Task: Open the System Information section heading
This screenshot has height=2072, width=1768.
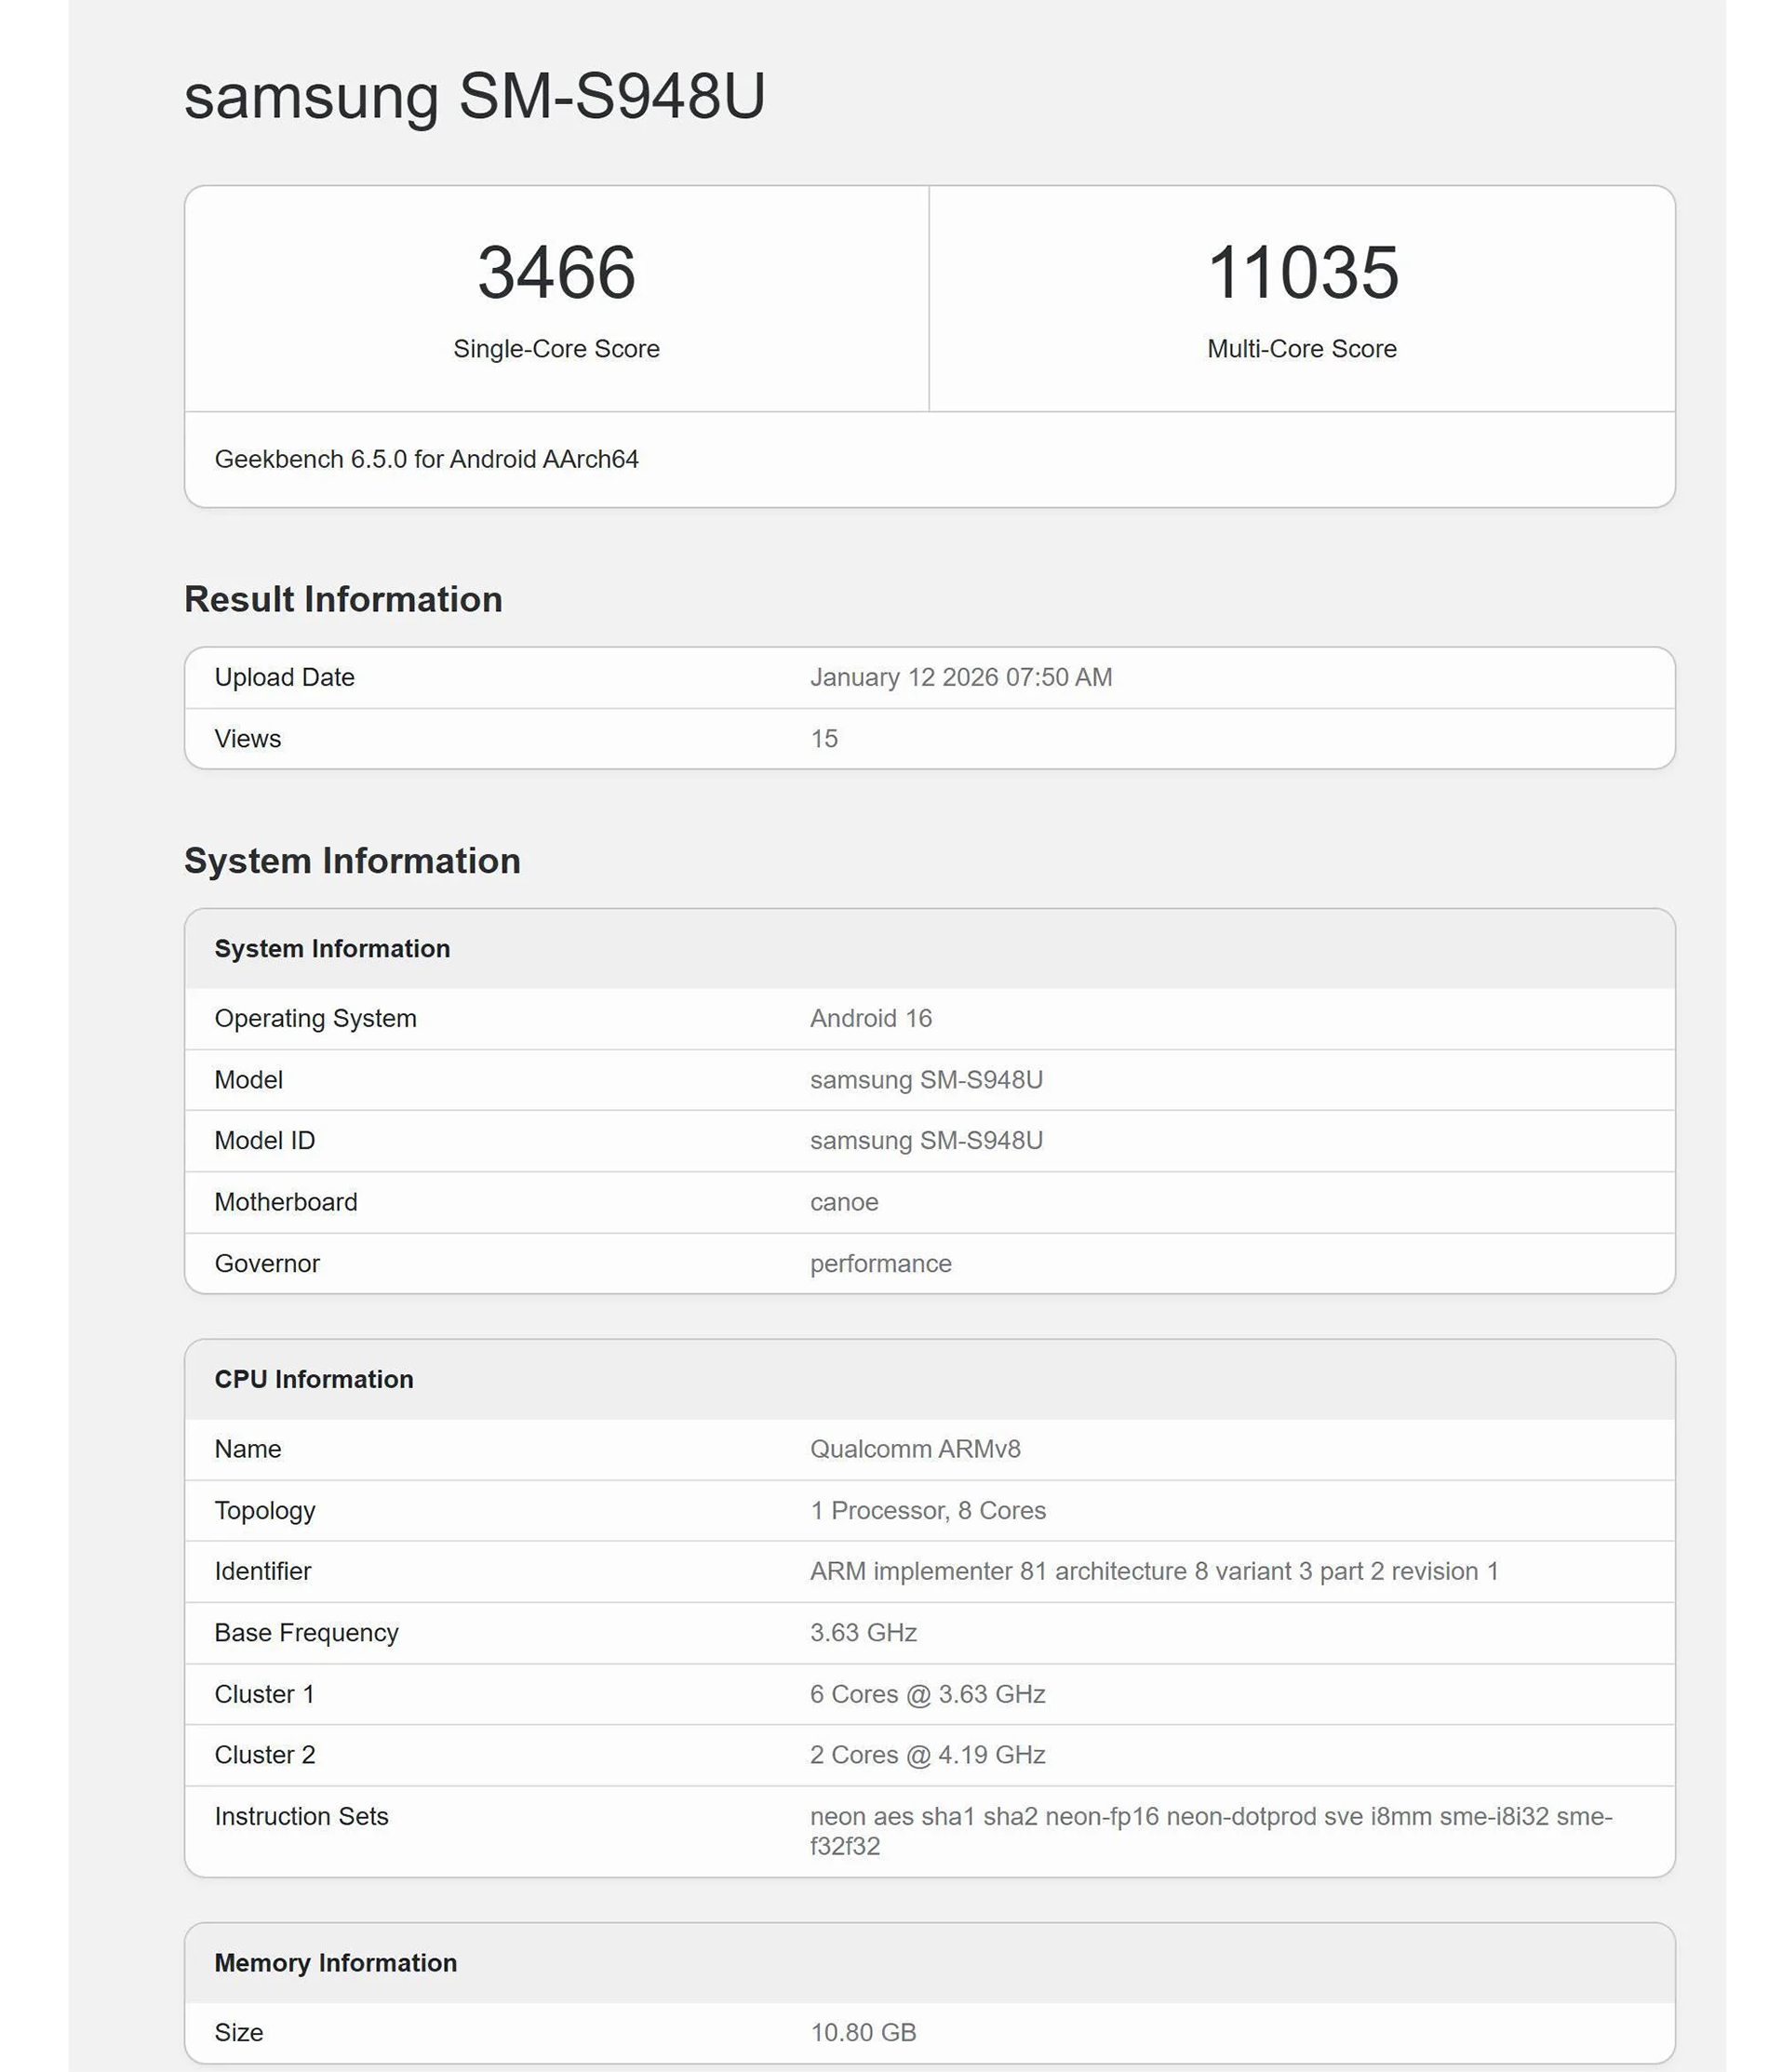Action: click(x=352, y=860)
